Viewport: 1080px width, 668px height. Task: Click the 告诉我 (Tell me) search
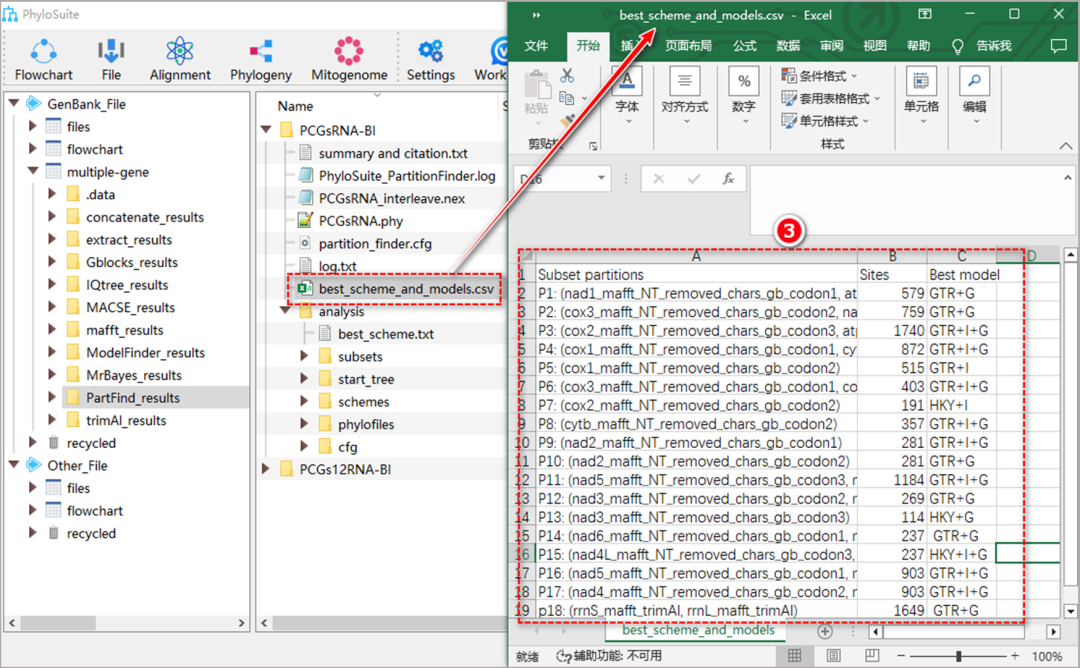[983, 46]
